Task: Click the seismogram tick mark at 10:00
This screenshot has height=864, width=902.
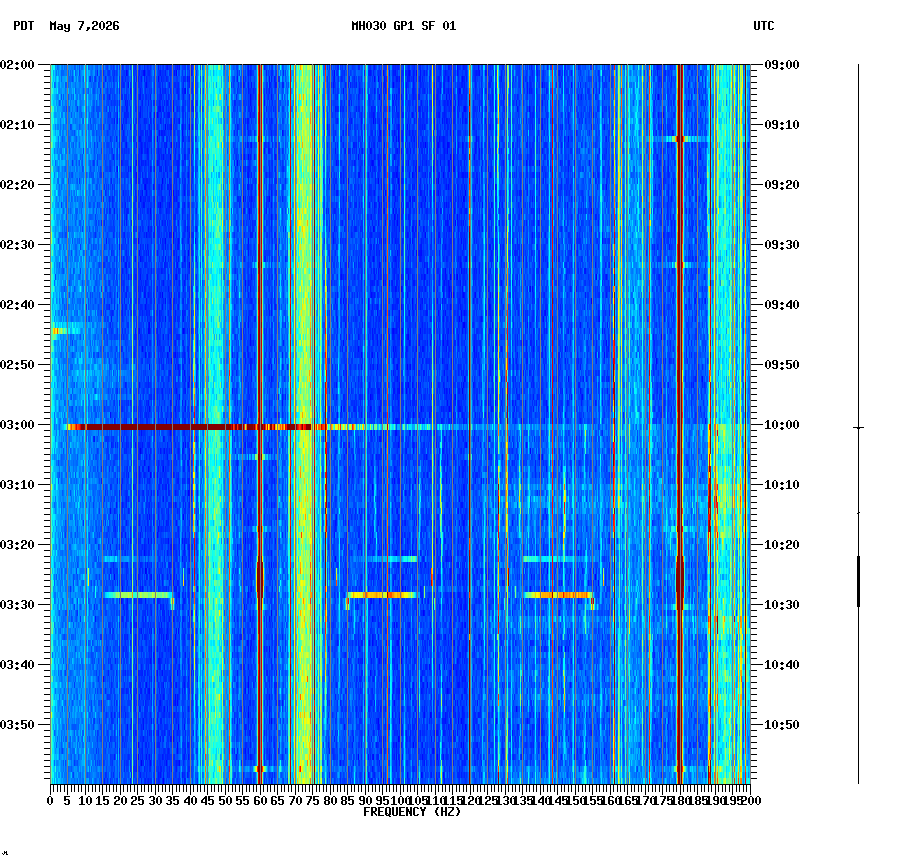Action: click(858, 428)
